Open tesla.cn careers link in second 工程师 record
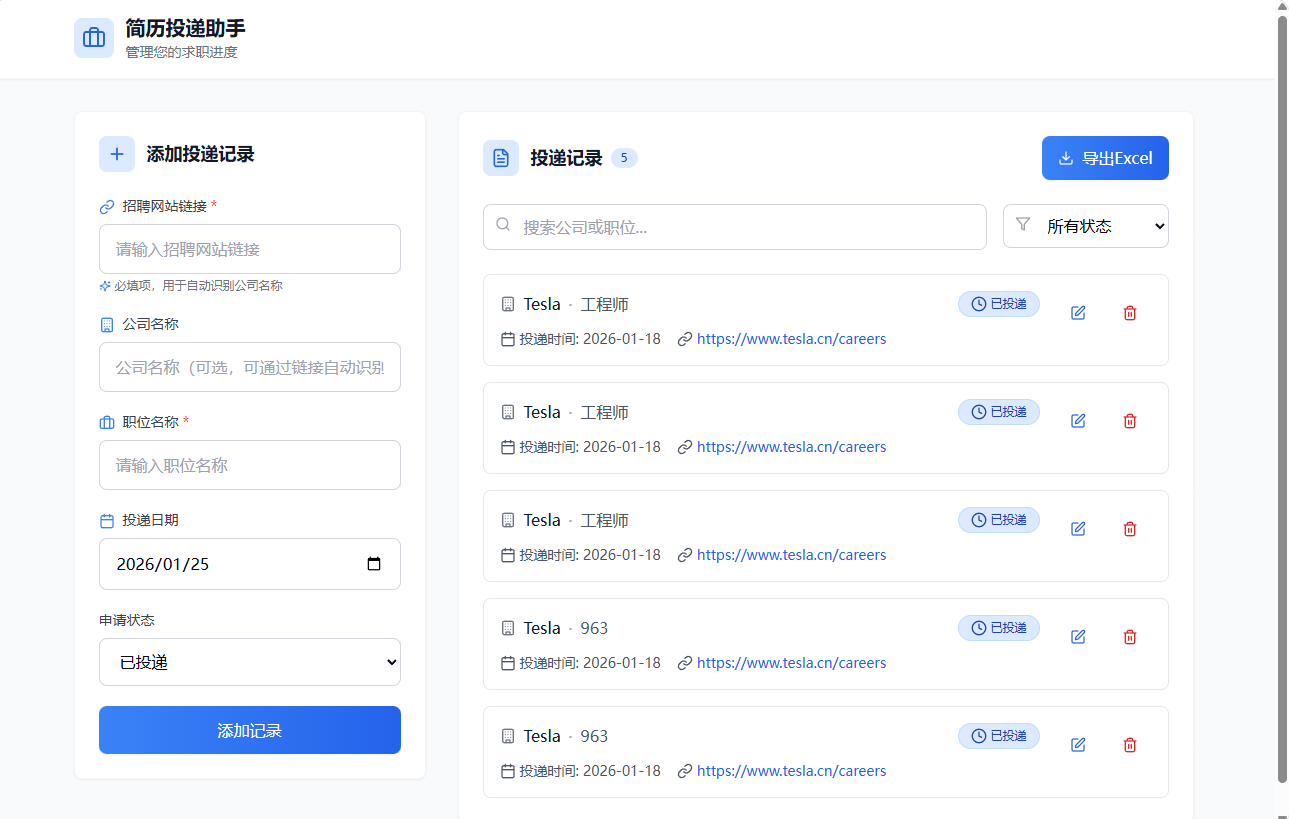Viewport: 1289px width, 819px height. [x=791, y=447]
